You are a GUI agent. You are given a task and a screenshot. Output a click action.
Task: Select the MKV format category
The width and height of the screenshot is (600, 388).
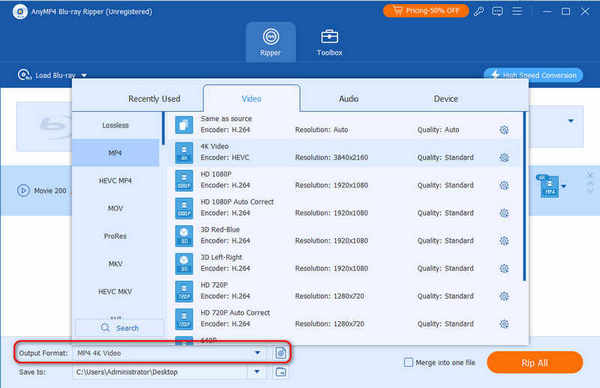coord(115,264)
